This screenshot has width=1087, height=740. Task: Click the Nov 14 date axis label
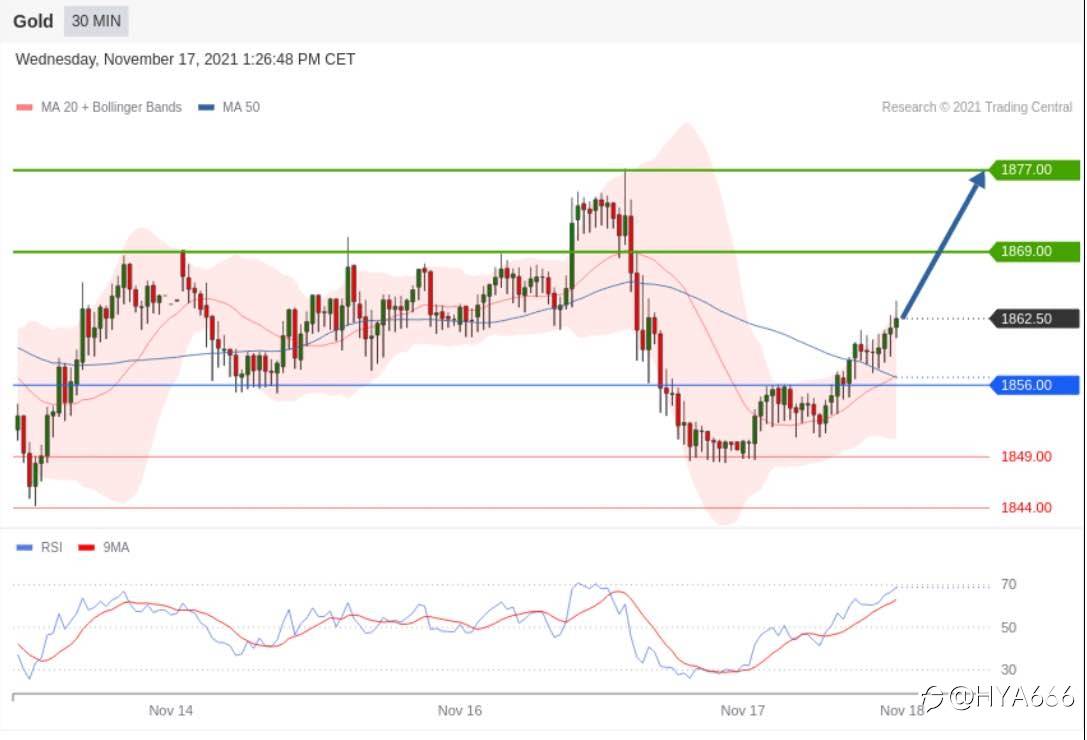pos(171,710)
